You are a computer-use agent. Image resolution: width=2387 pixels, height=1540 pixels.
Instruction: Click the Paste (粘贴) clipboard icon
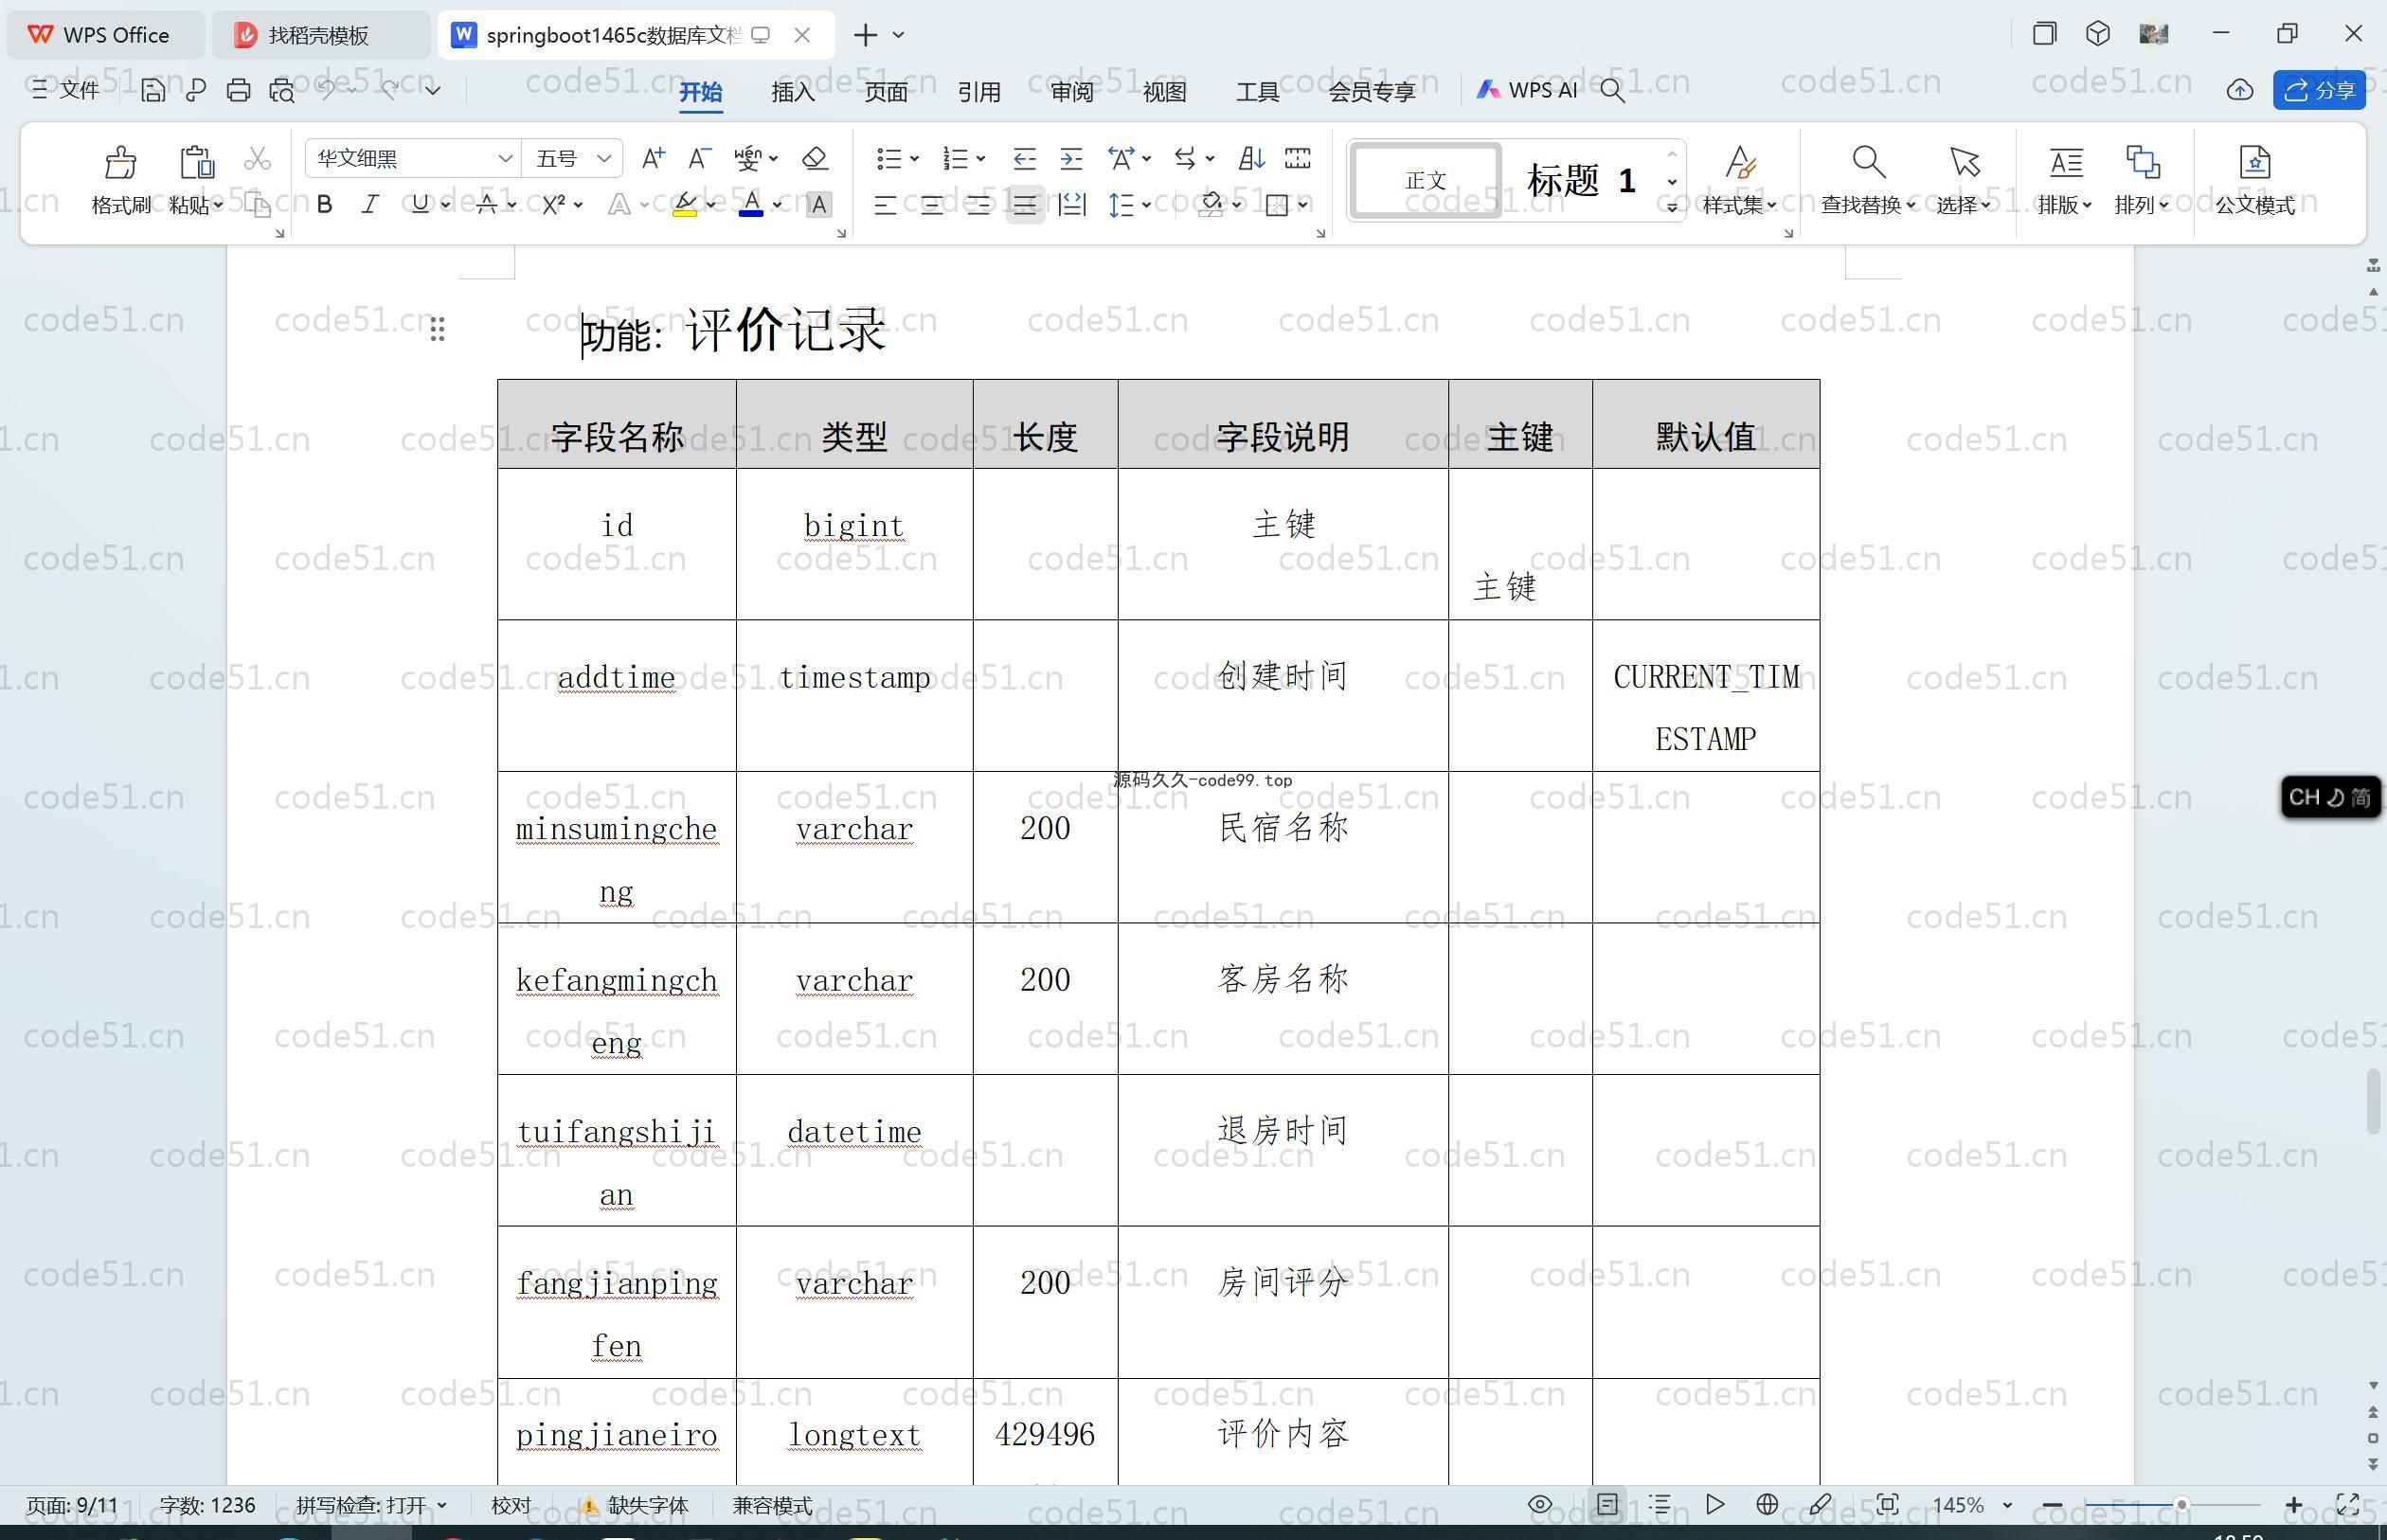(196, 162)
